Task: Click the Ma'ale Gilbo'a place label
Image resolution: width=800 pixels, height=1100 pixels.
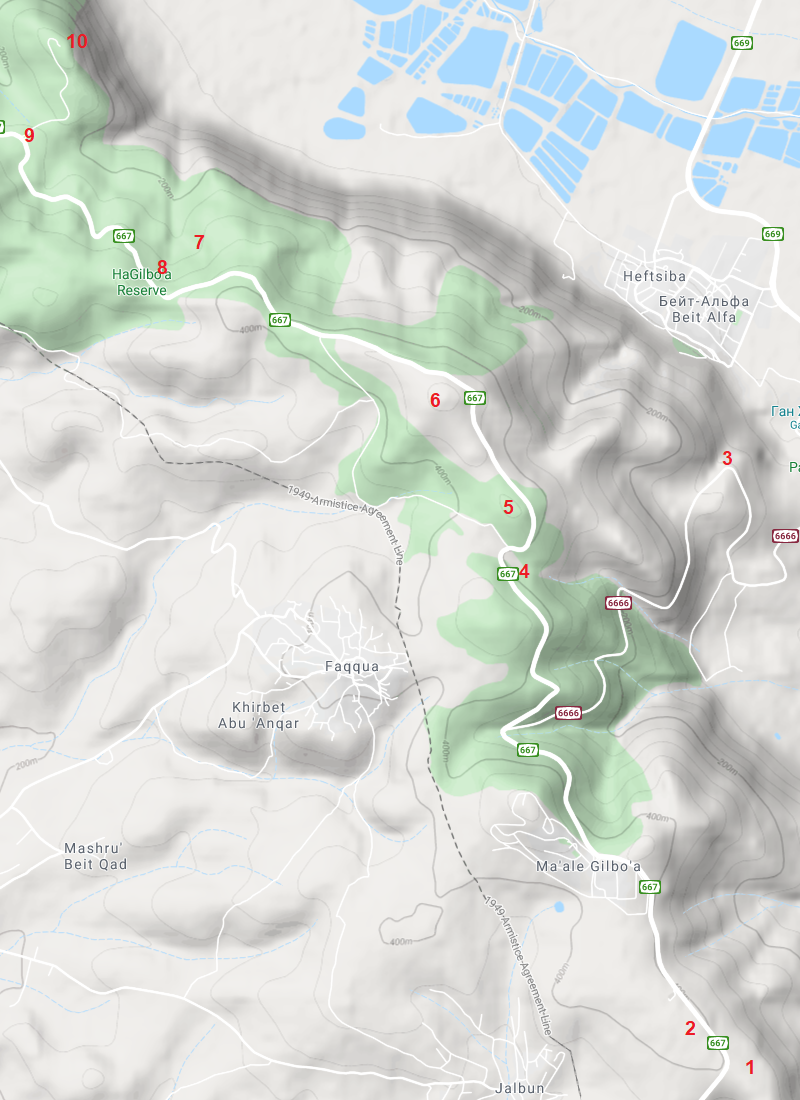Action: tap(588, 866)
